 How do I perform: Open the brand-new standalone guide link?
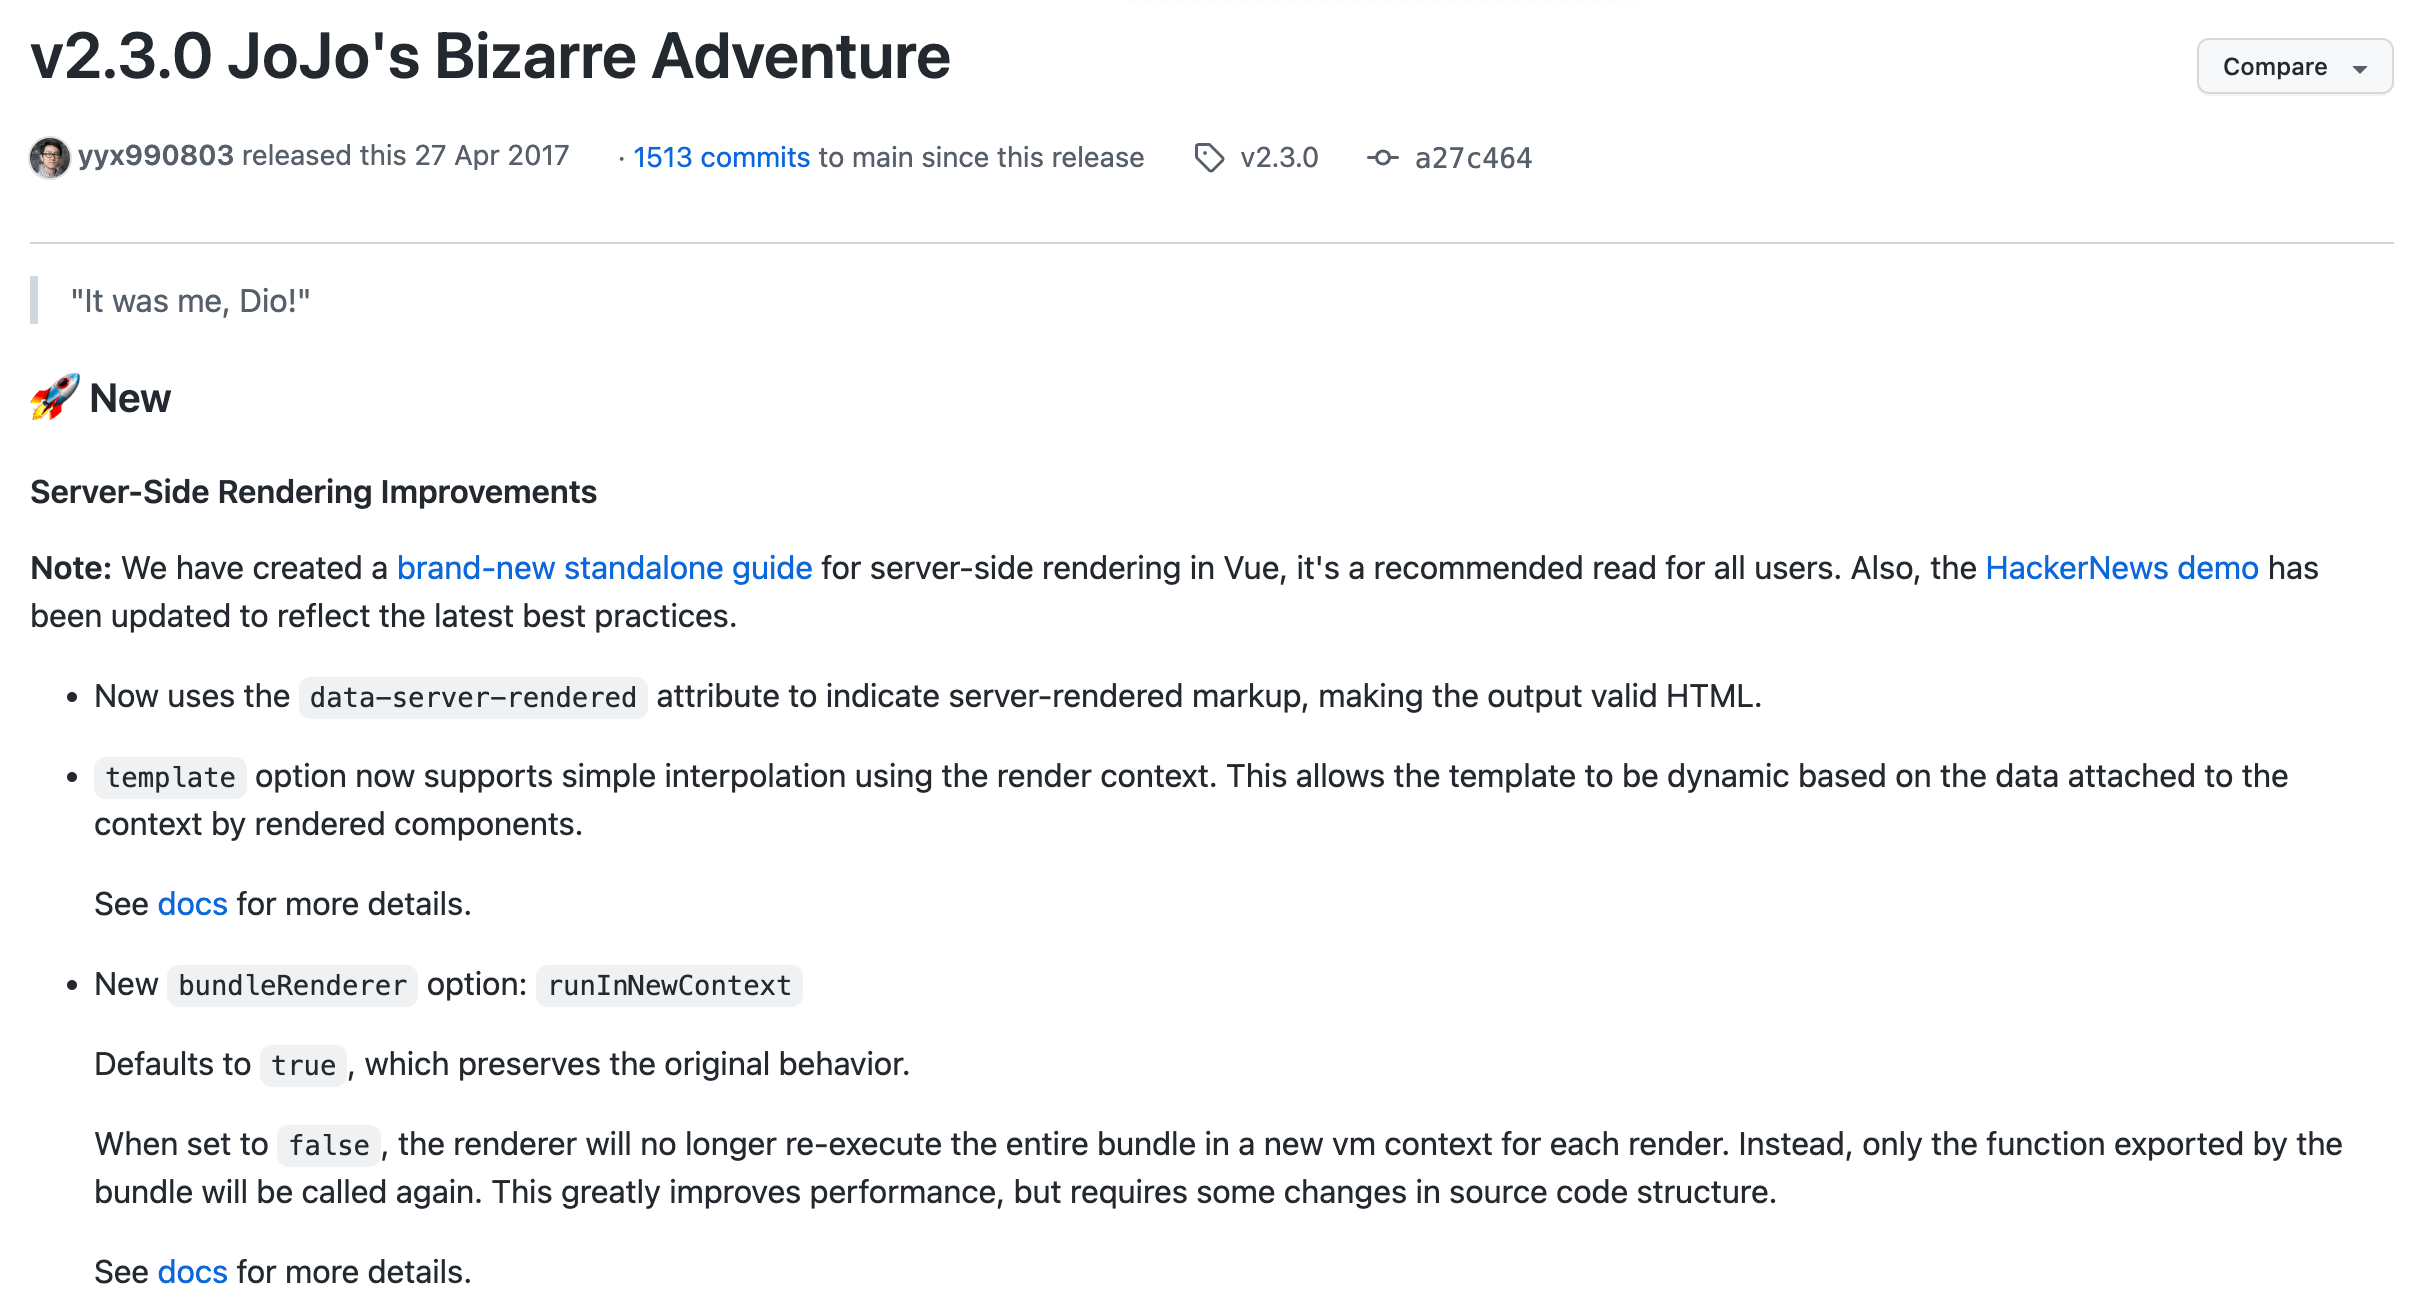(x=604, y=568)
